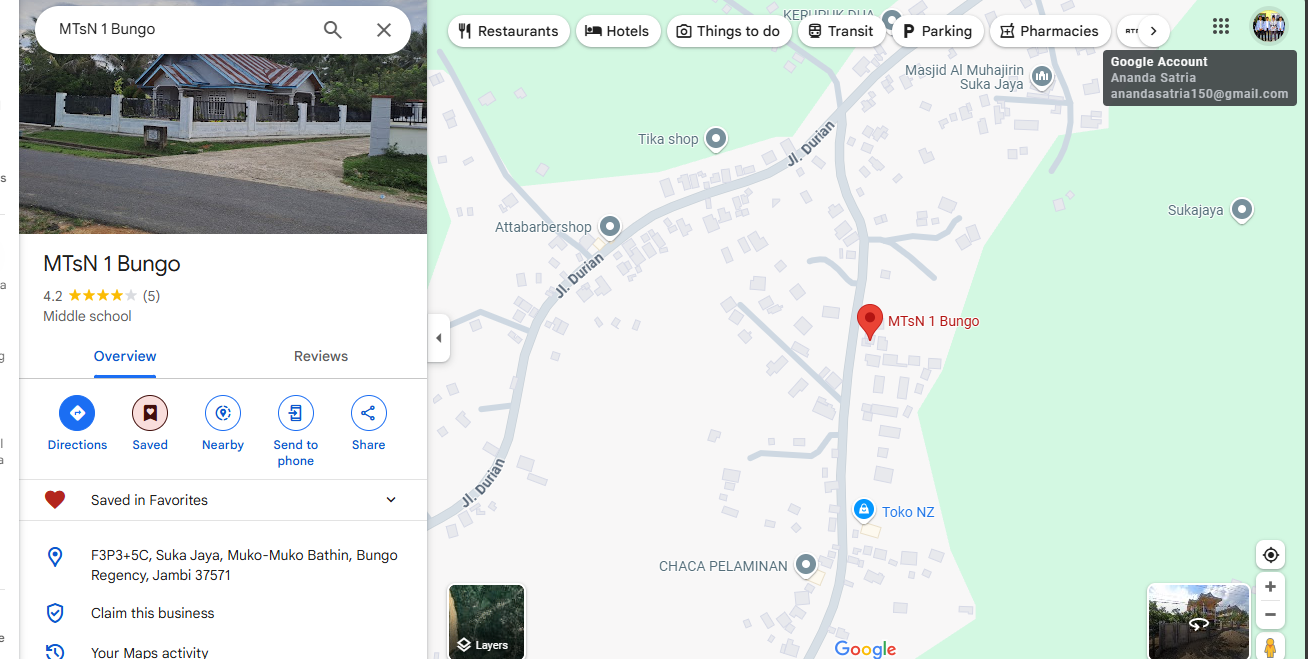The image size is (1308, 659).
Task: Click the Street View preview thumbnail
Action: click(x=1198, y=621)
